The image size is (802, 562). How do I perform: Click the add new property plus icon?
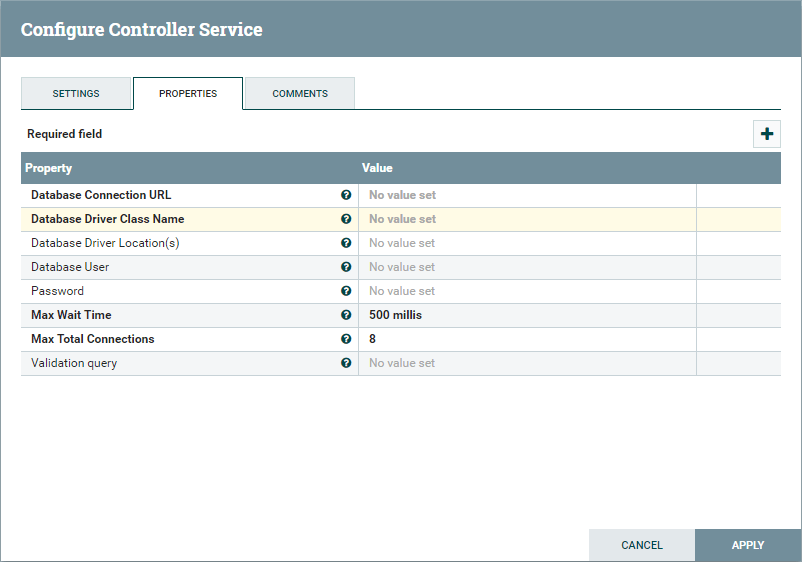coord(767,134)
